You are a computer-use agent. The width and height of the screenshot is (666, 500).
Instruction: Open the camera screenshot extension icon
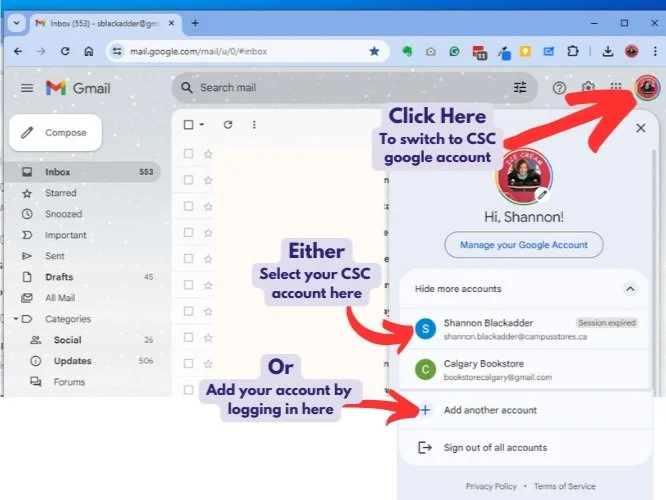pyautogui.click(x=431, y=51)
